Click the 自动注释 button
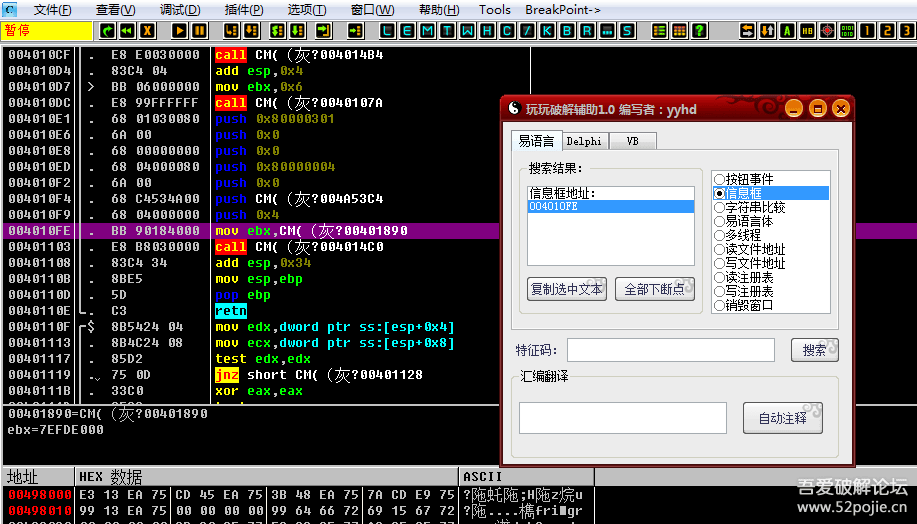This screenshot has height=524, width=917. click(782, 418)
